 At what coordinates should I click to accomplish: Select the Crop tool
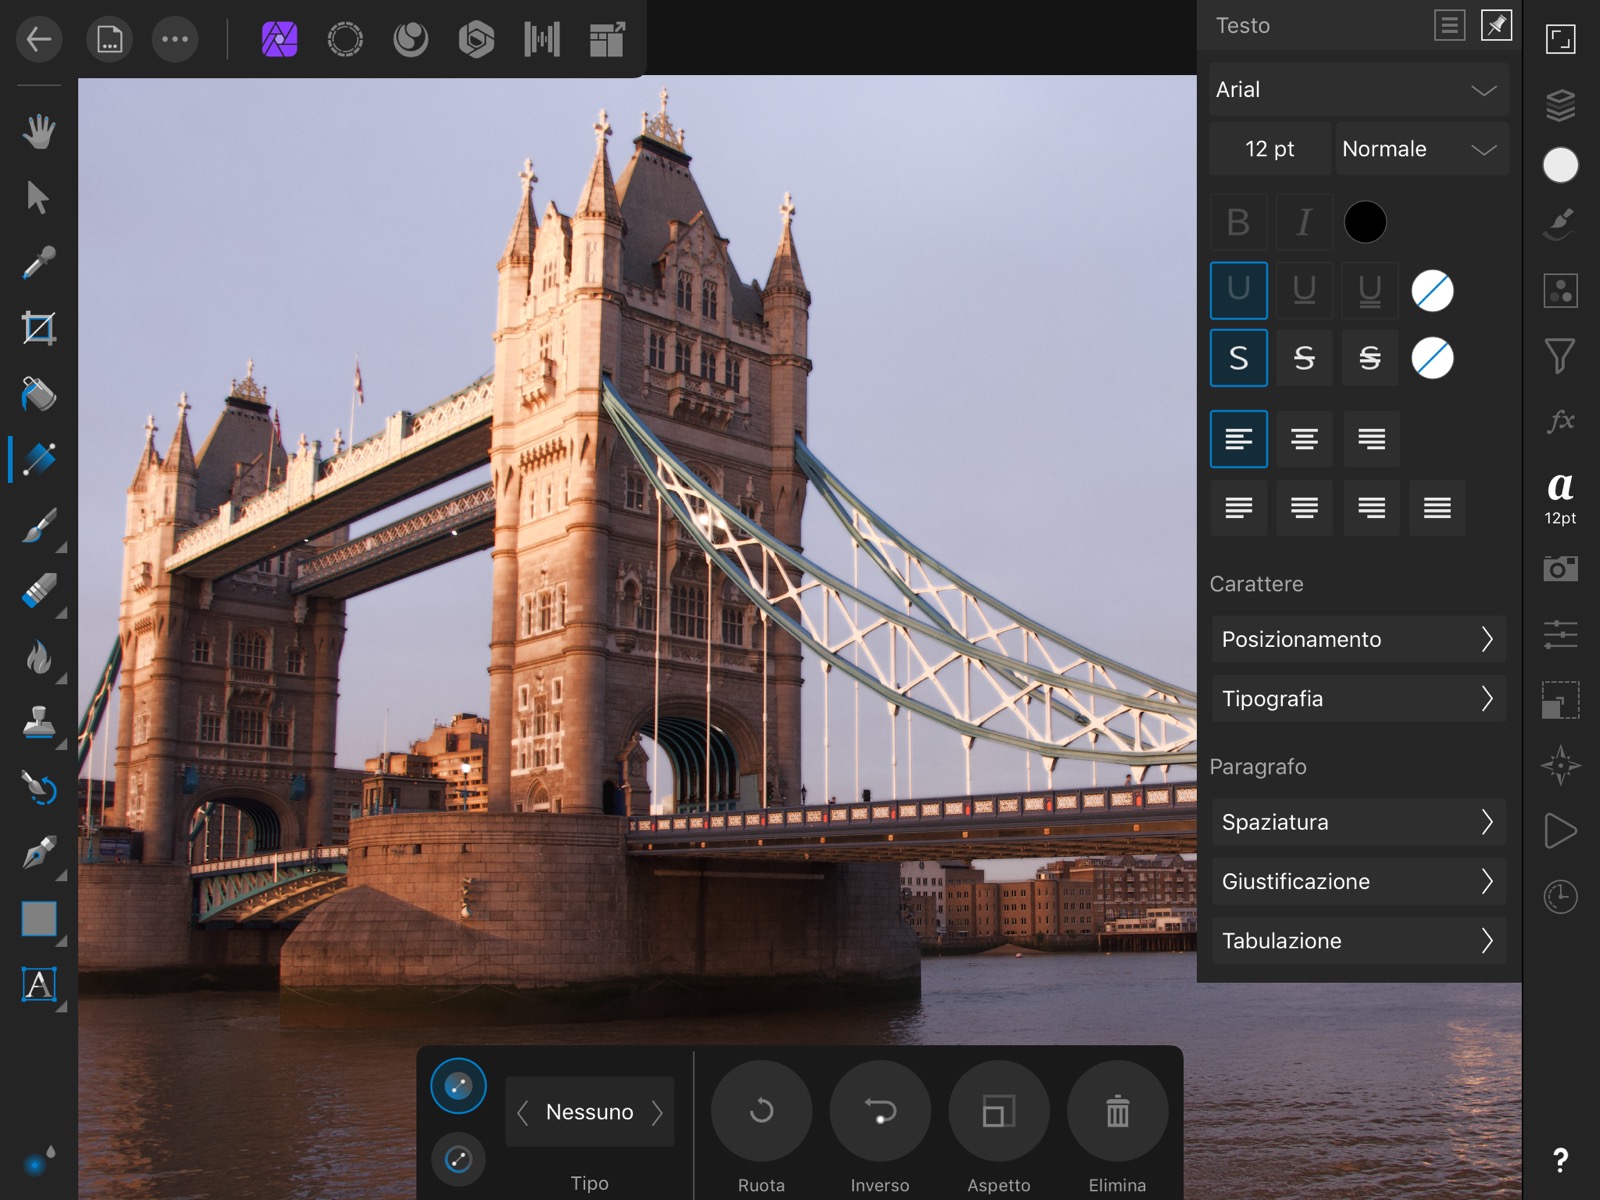pos(38,328)
